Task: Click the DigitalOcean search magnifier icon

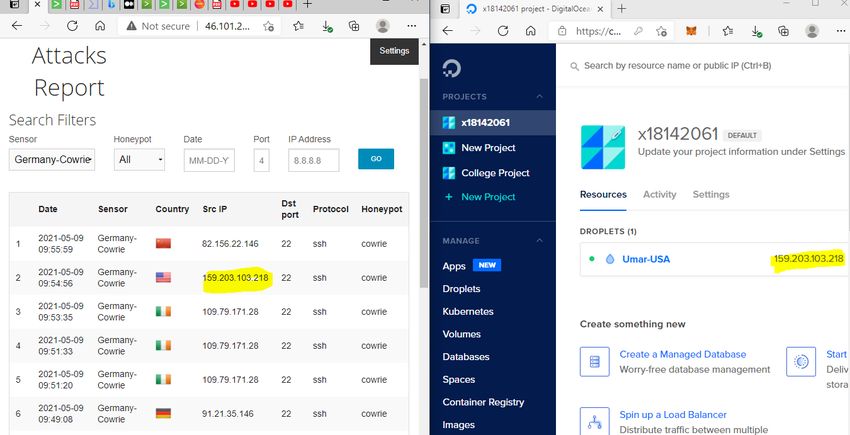Action: [x=574, y=66]
